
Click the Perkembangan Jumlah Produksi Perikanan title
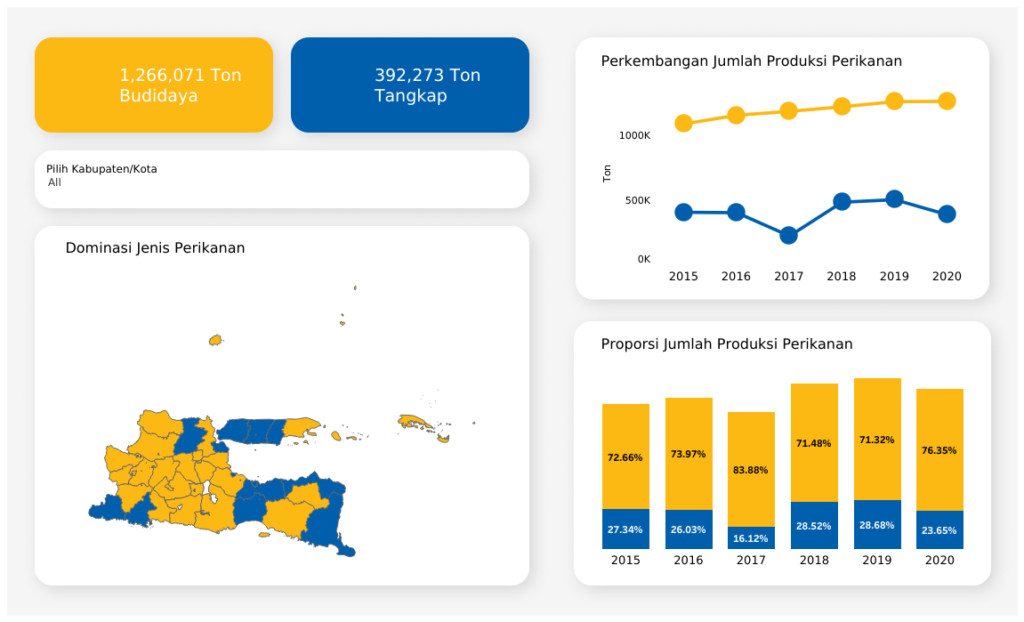751,61
